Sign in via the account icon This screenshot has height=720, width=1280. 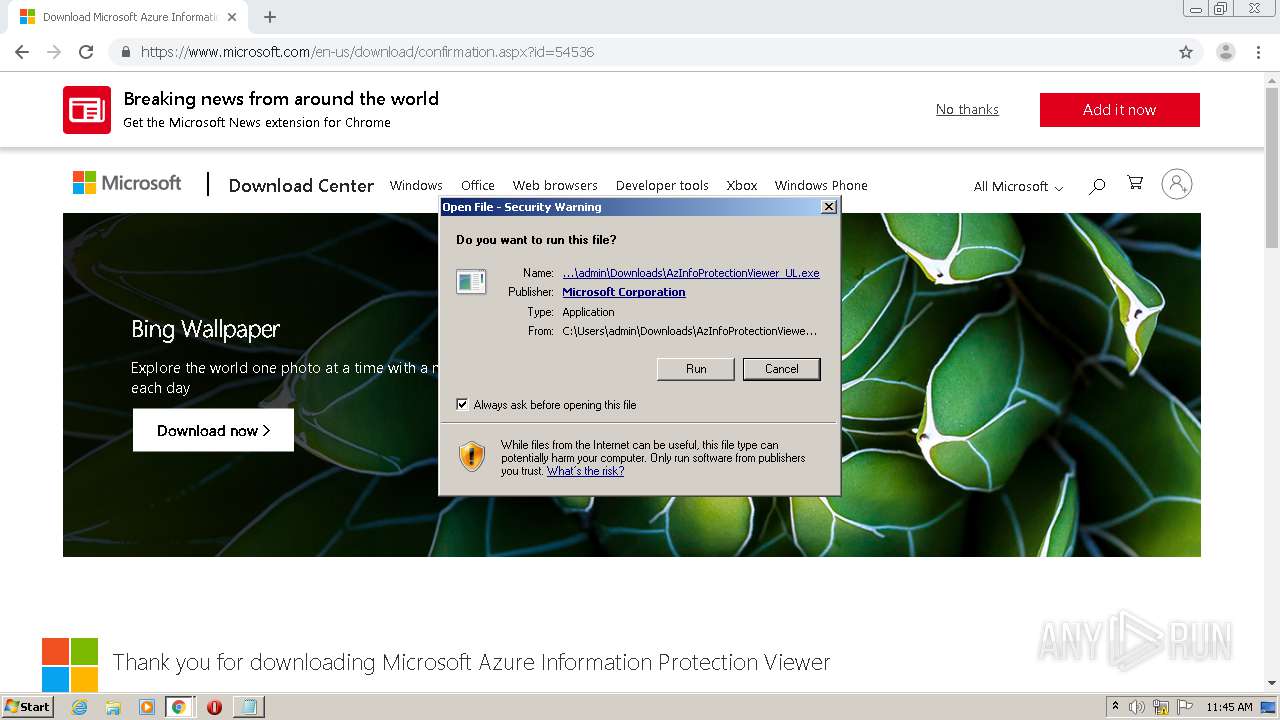point(1177,184)
